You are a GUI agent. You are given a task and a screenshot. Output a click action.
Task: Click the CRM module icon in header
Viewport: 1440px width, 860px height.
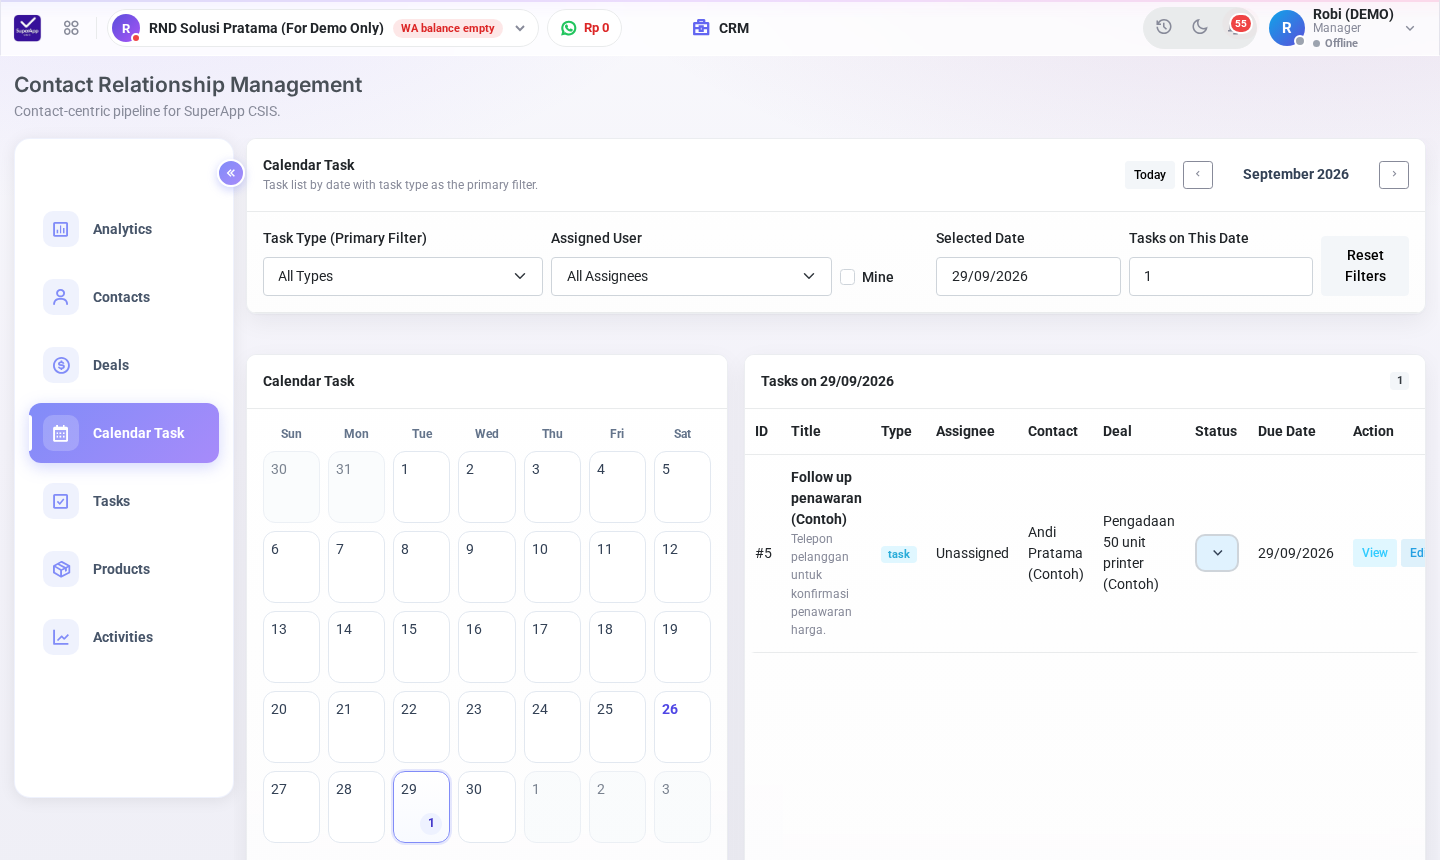701,28
